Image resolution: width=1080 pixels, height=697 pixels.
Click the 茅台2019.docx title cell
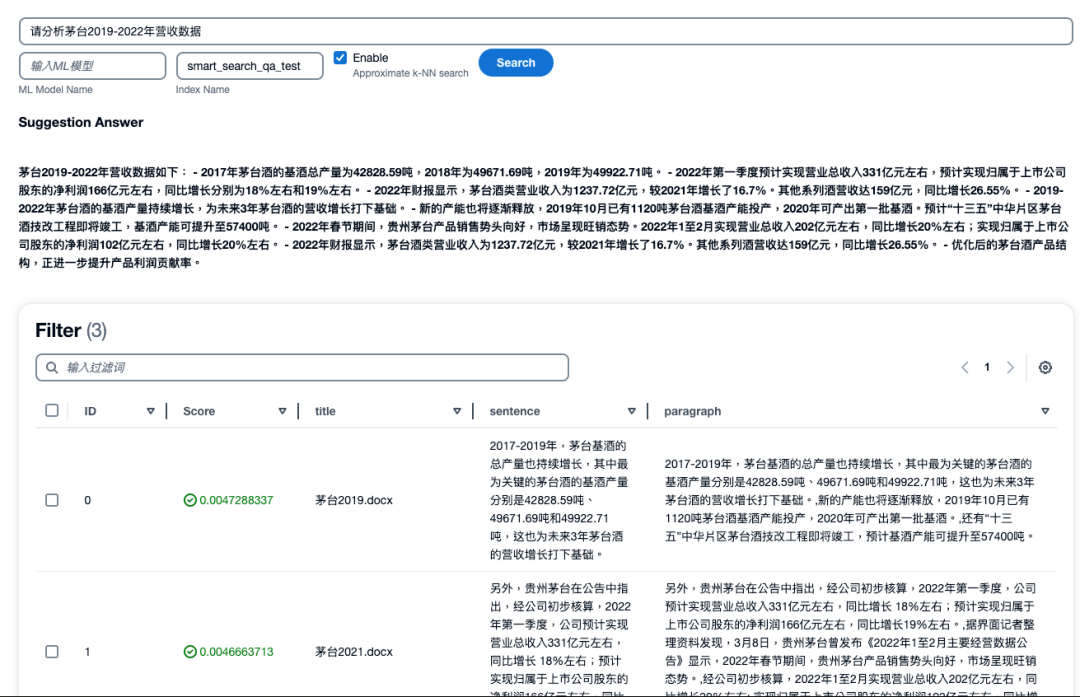coord(353,500)
